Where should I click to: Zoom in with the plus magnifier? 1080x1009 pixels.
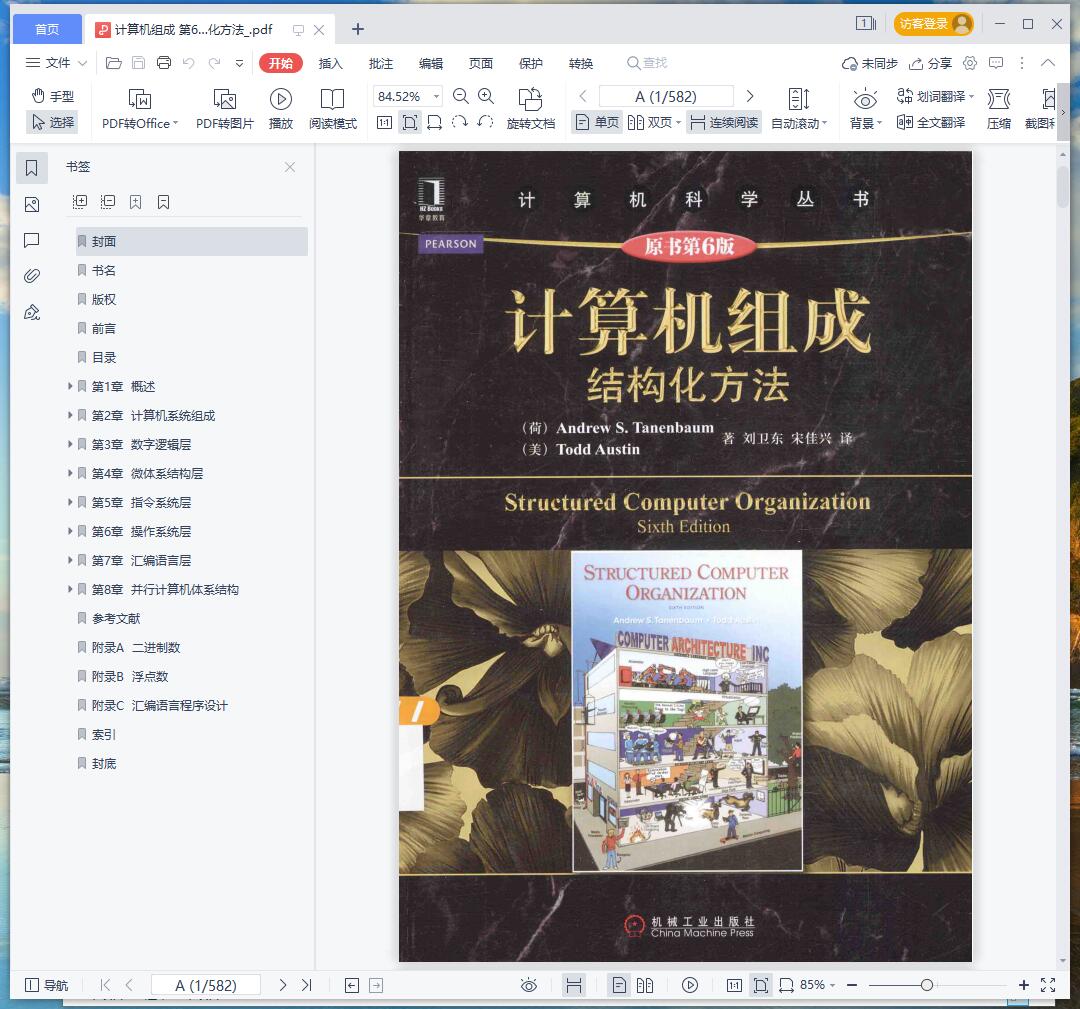tap(486, 96)
